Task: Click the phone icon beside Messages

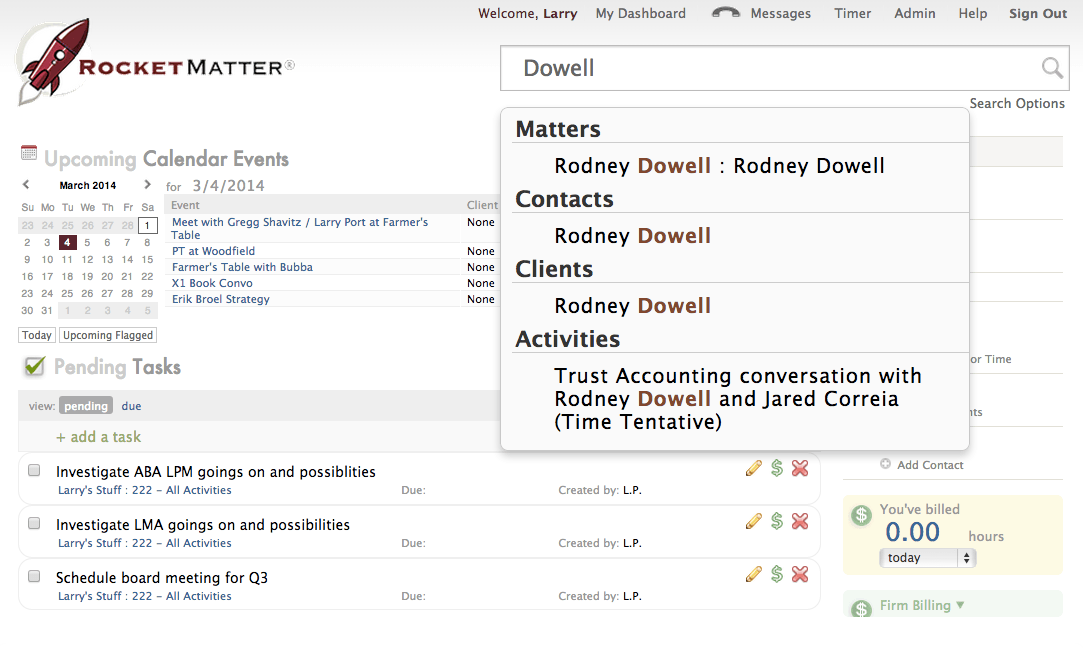Action: pyautogui.click(x=726, y=13)
